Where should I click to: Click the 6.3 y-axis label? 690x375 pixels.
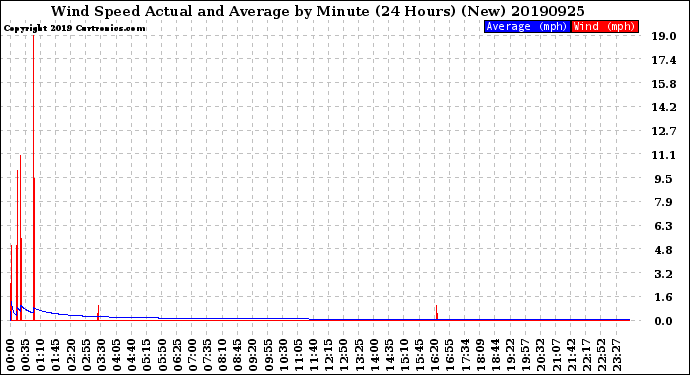[x=663, y=226]
